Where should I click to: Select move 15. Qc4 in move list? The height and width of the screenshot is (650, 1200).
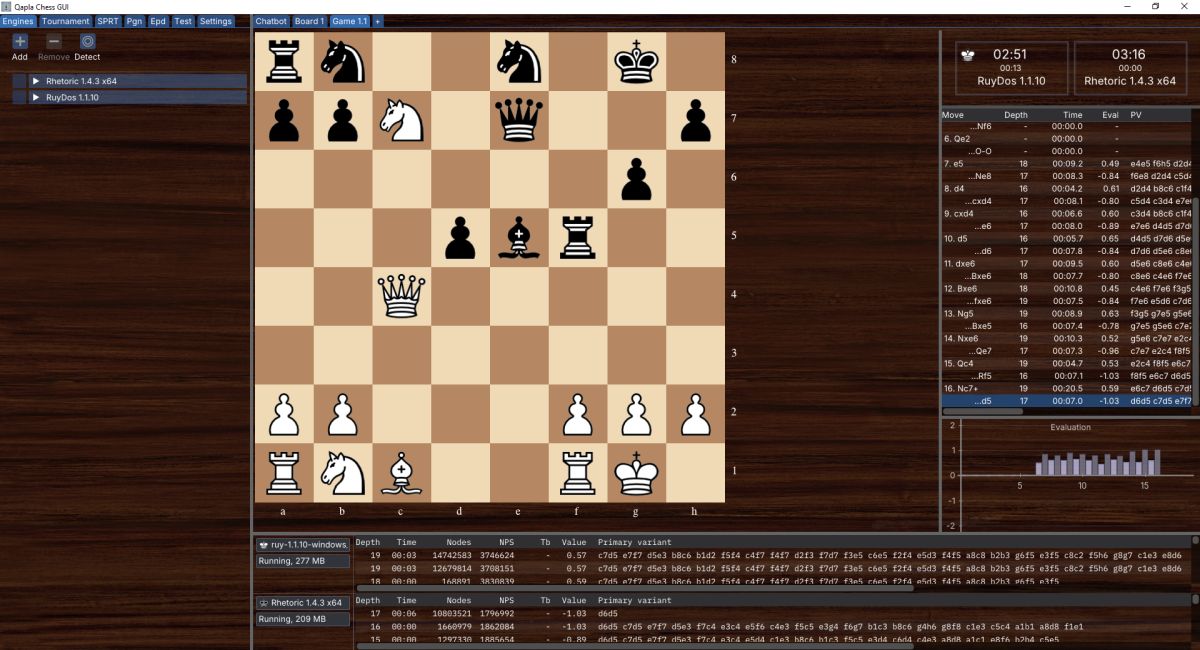(1066, 363)
